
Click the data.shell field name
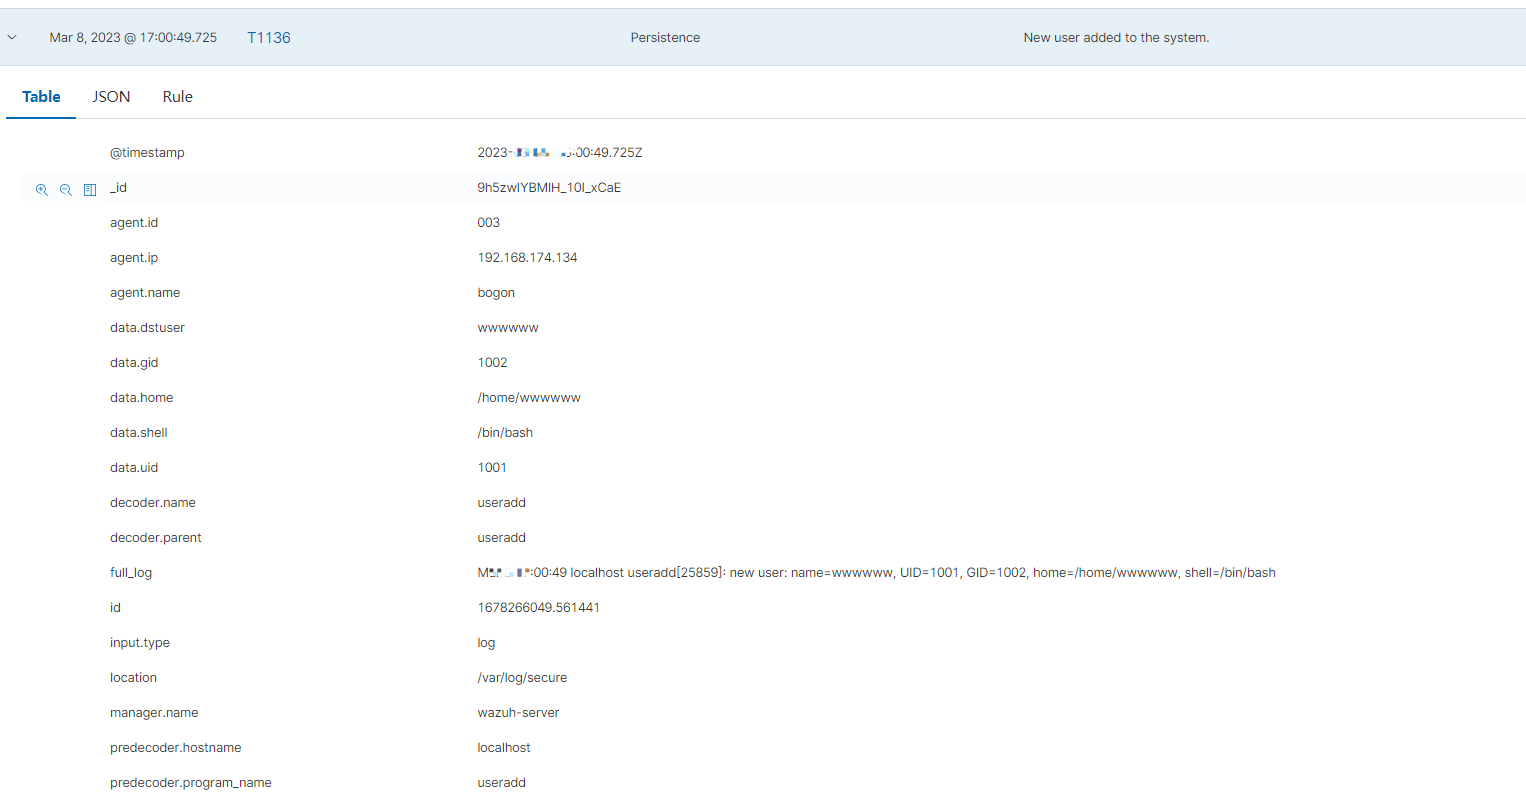(x=139, y=433)
